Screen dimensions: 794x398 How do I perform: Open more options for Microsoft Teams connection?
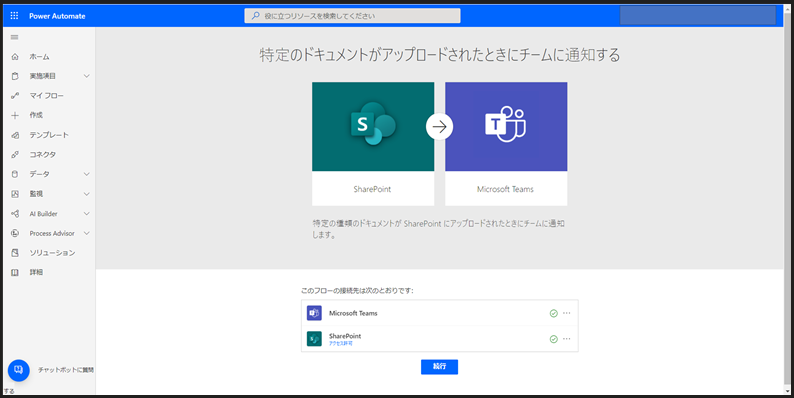[x=567, y=313]
